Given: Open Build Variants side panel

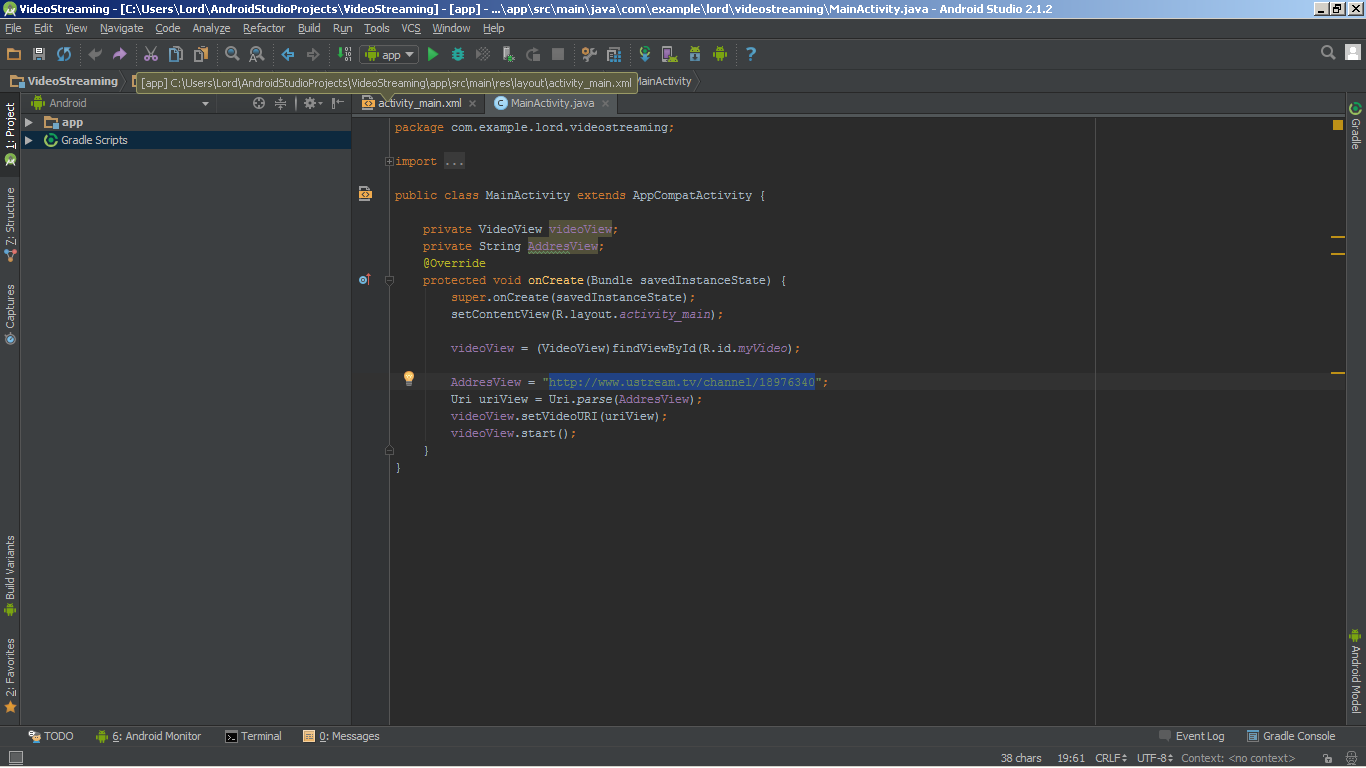Looking at the screenshot, I should tap(10, 575).
